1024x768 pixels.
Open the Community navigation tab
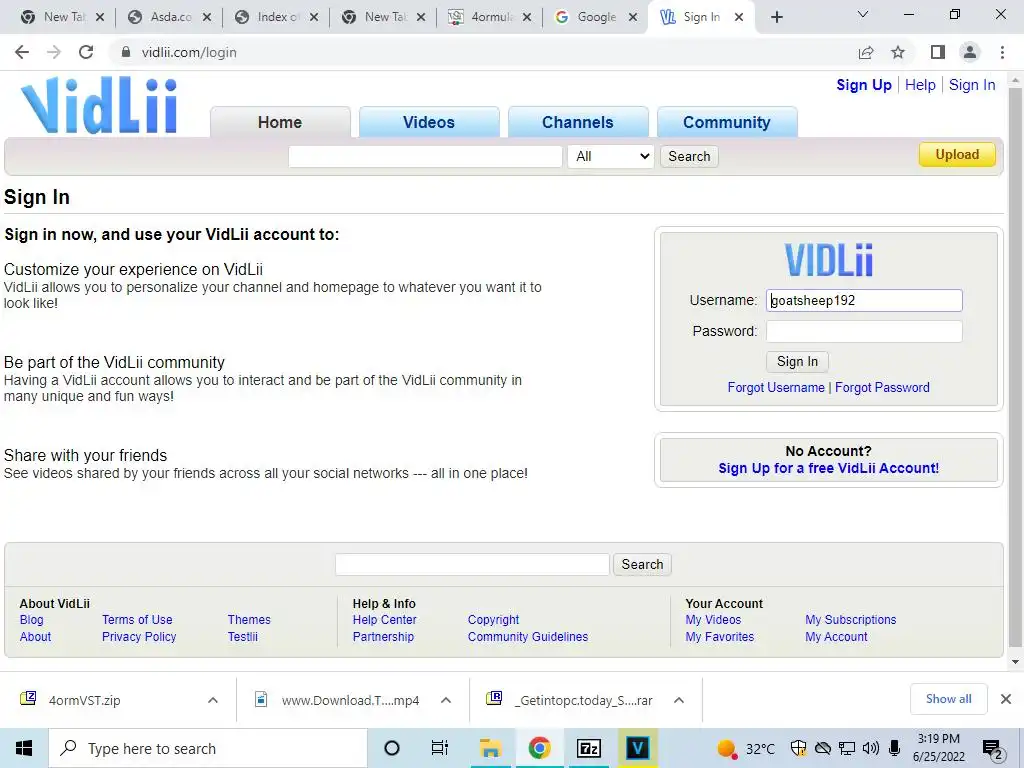[x=727, y=122]
